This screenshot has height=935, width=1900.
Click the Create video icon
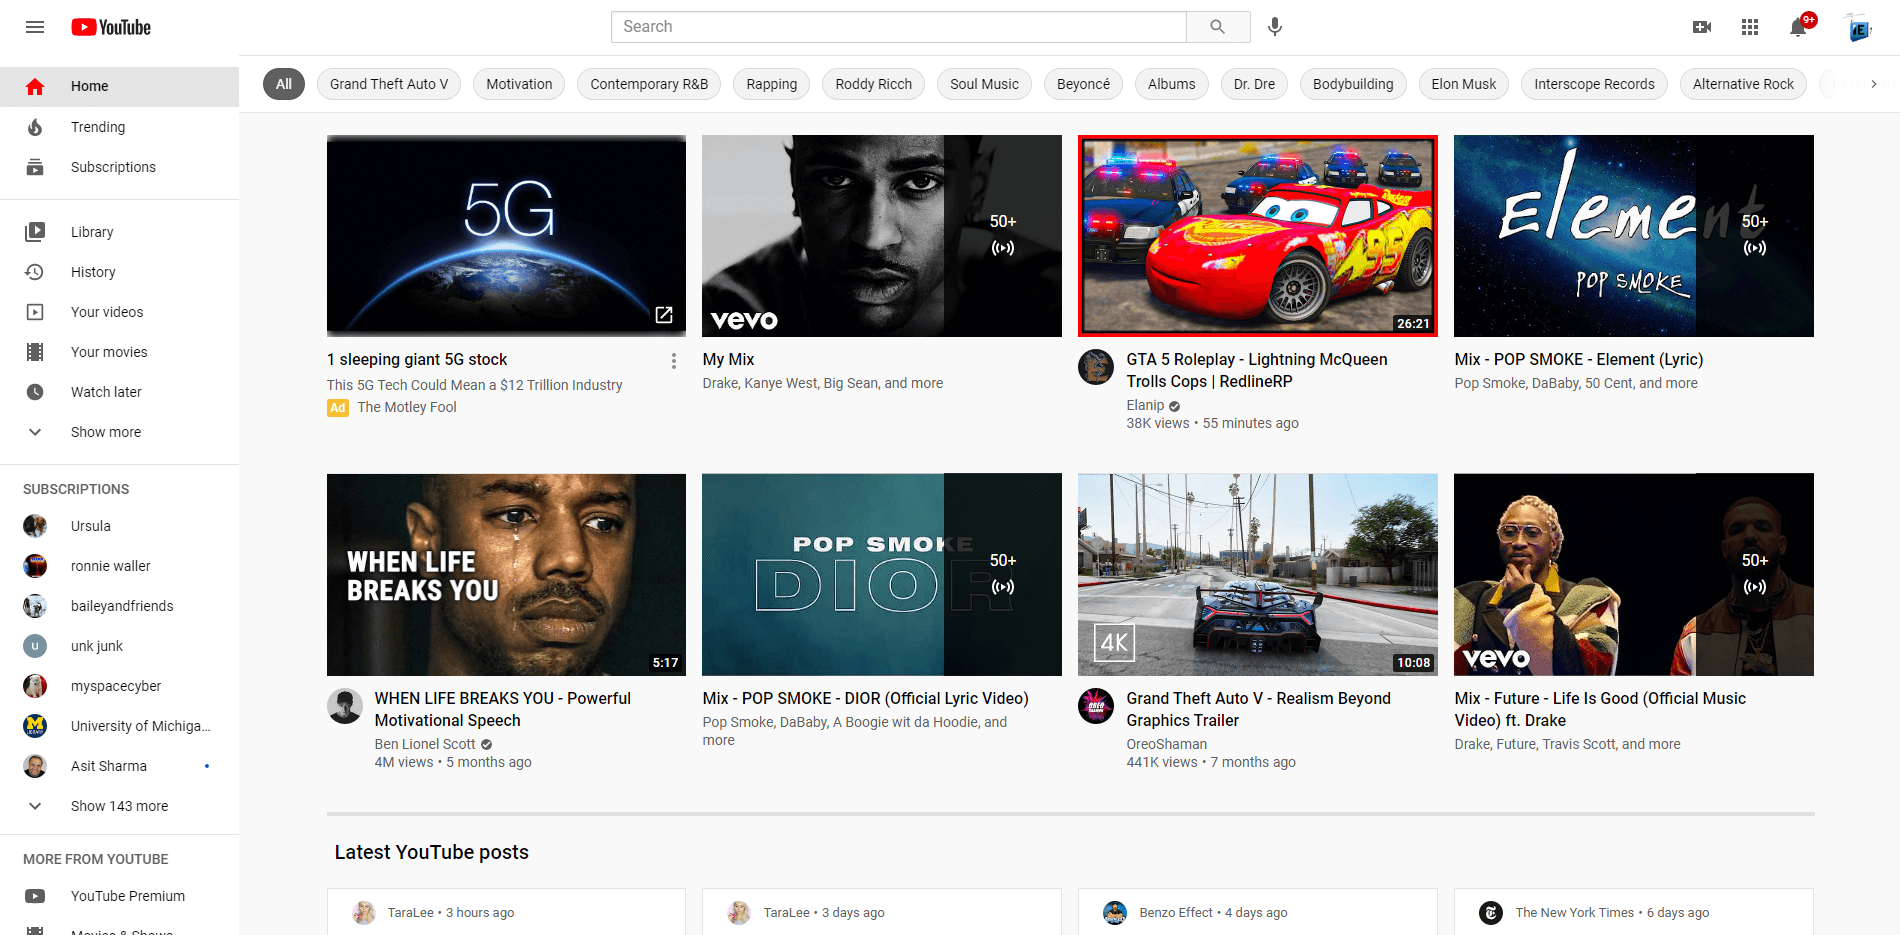pos(1701,27)
